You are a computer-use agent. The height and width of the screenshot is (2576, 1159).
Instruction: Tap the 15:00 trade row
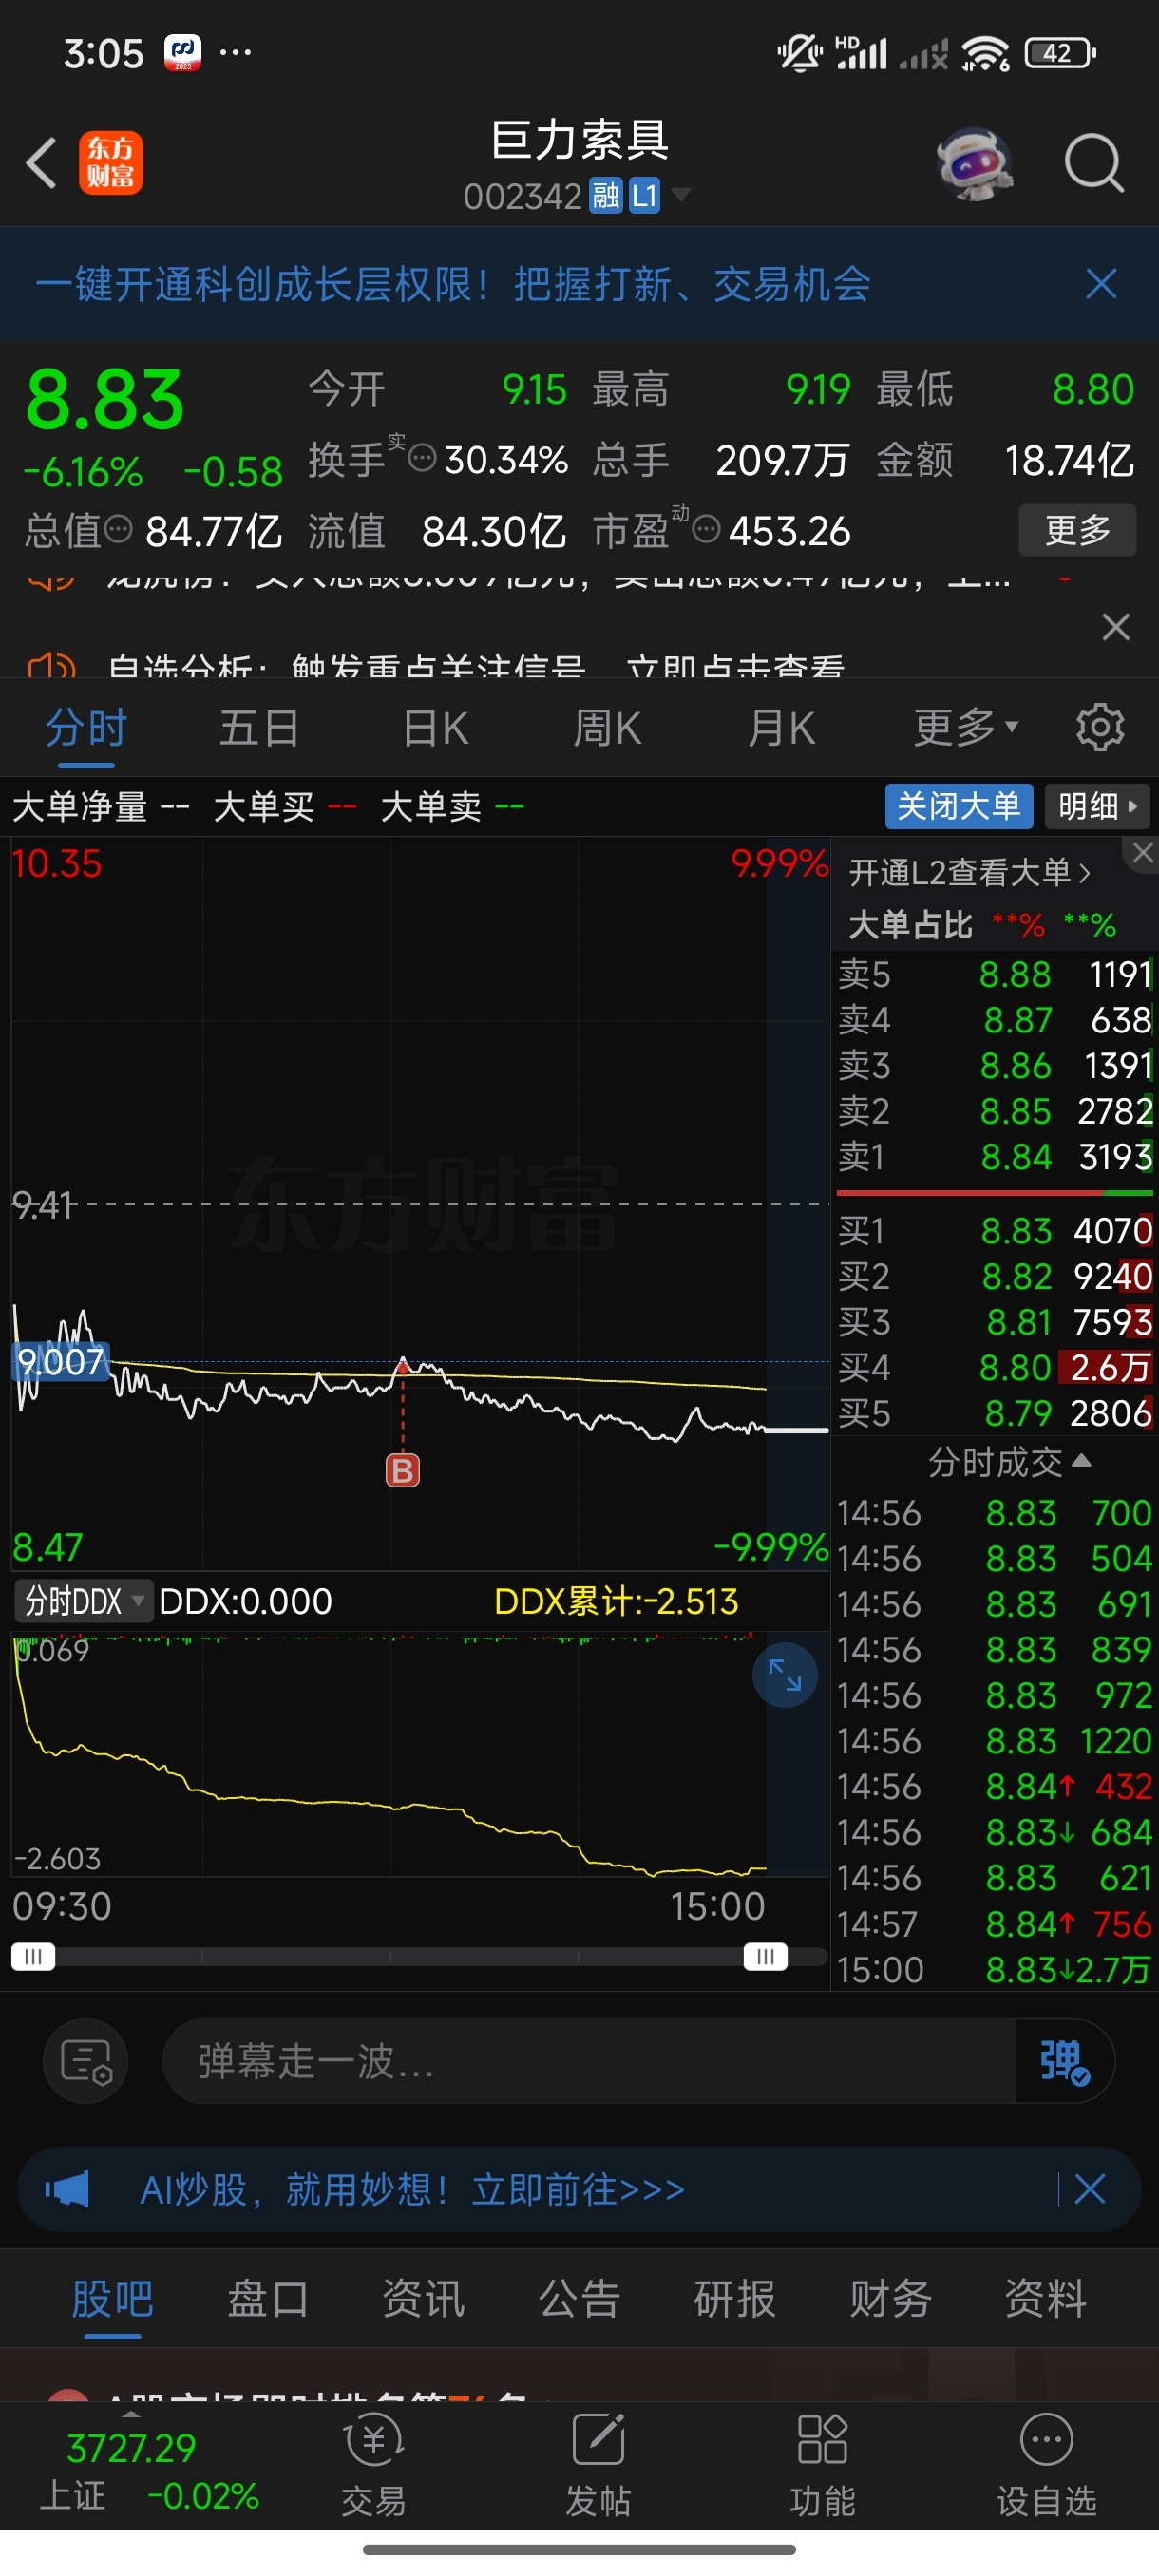pyautogui.click(x=995, y=1969)
